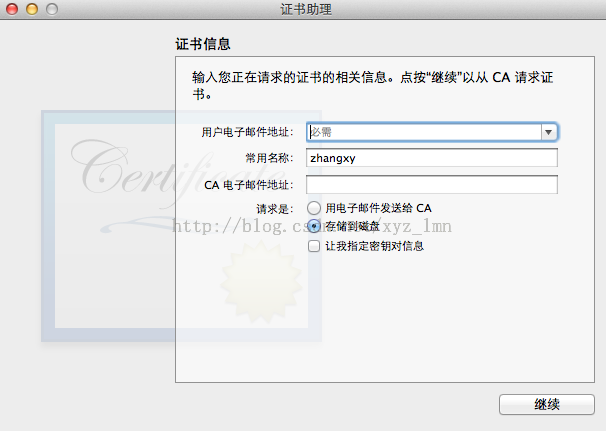
Task: Enable the 让我指定密钥对信息 checkbox
Action: [314, 246]
